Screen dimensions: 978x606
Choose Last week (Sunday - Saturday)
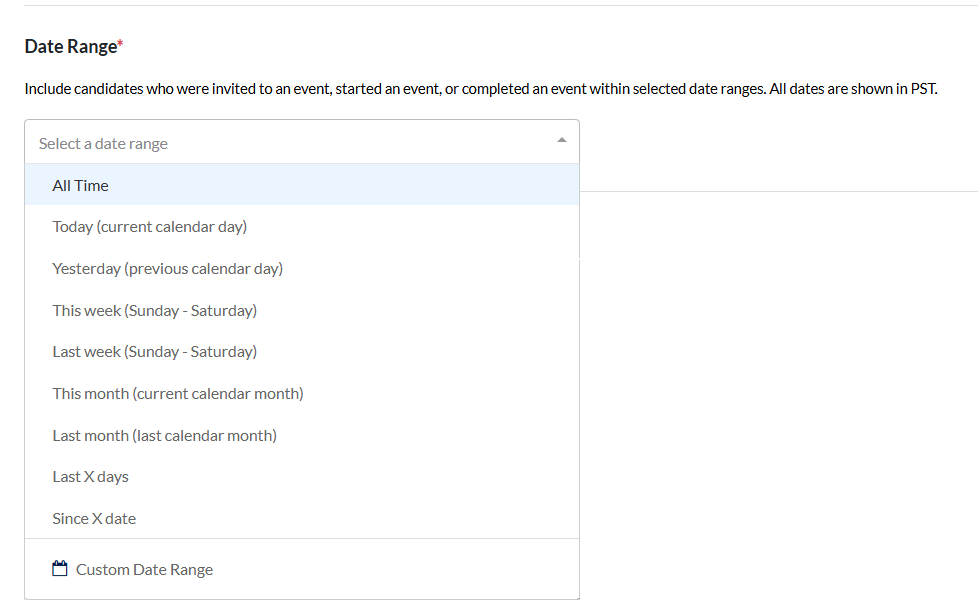(155, 352)
